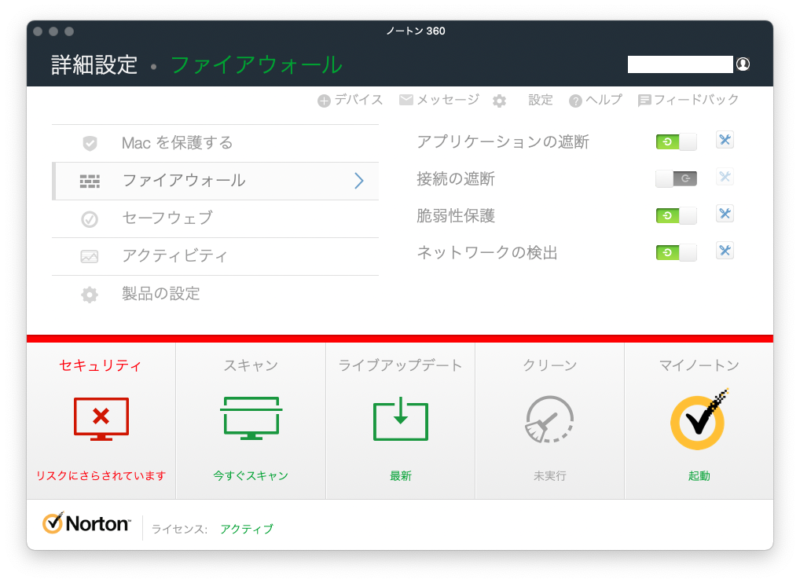The height and width of the screenshot is (583, 800).
Task: Click the Clean broom icon
Action: 549,420
